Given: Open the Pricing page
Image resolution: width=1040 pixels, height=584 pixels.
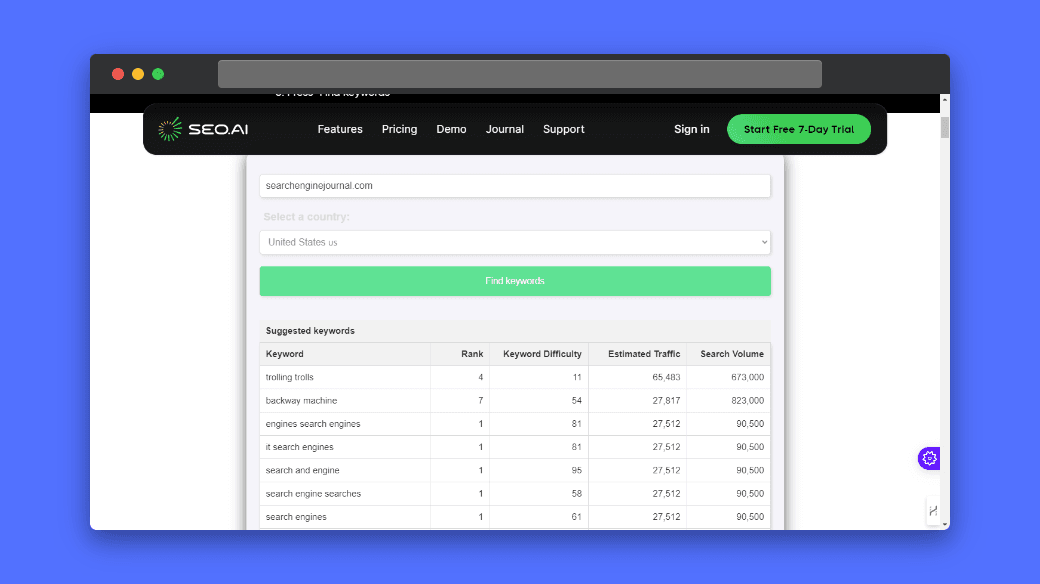Looking at the screenshot, I should pos(399,129).
